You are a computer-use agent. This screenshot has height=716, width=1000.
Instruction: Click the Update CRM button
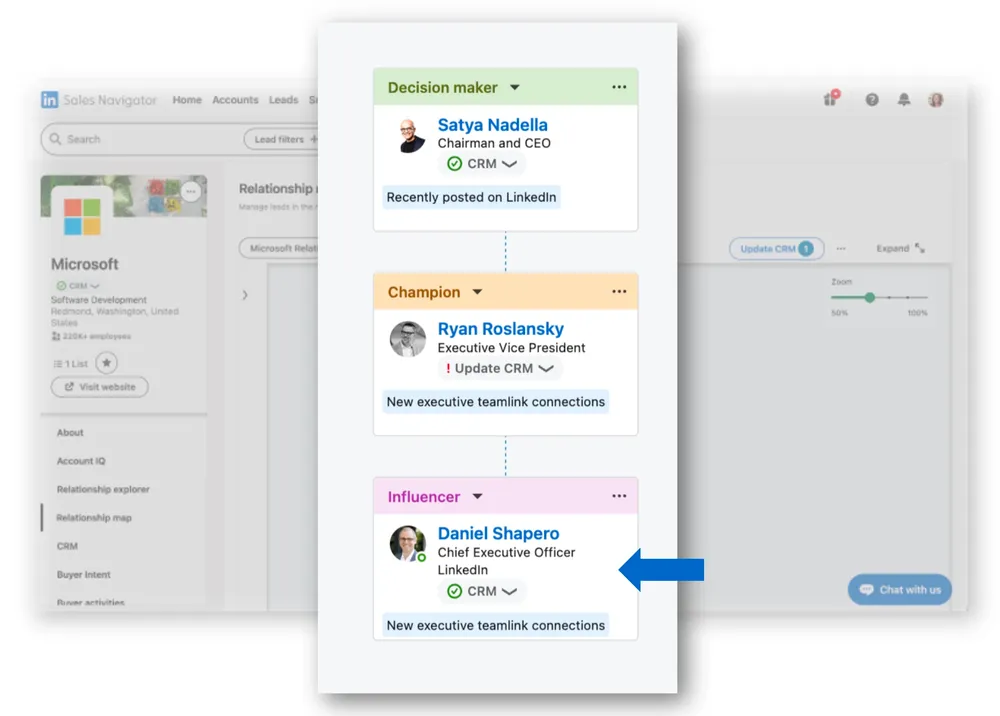coord(777,249)
